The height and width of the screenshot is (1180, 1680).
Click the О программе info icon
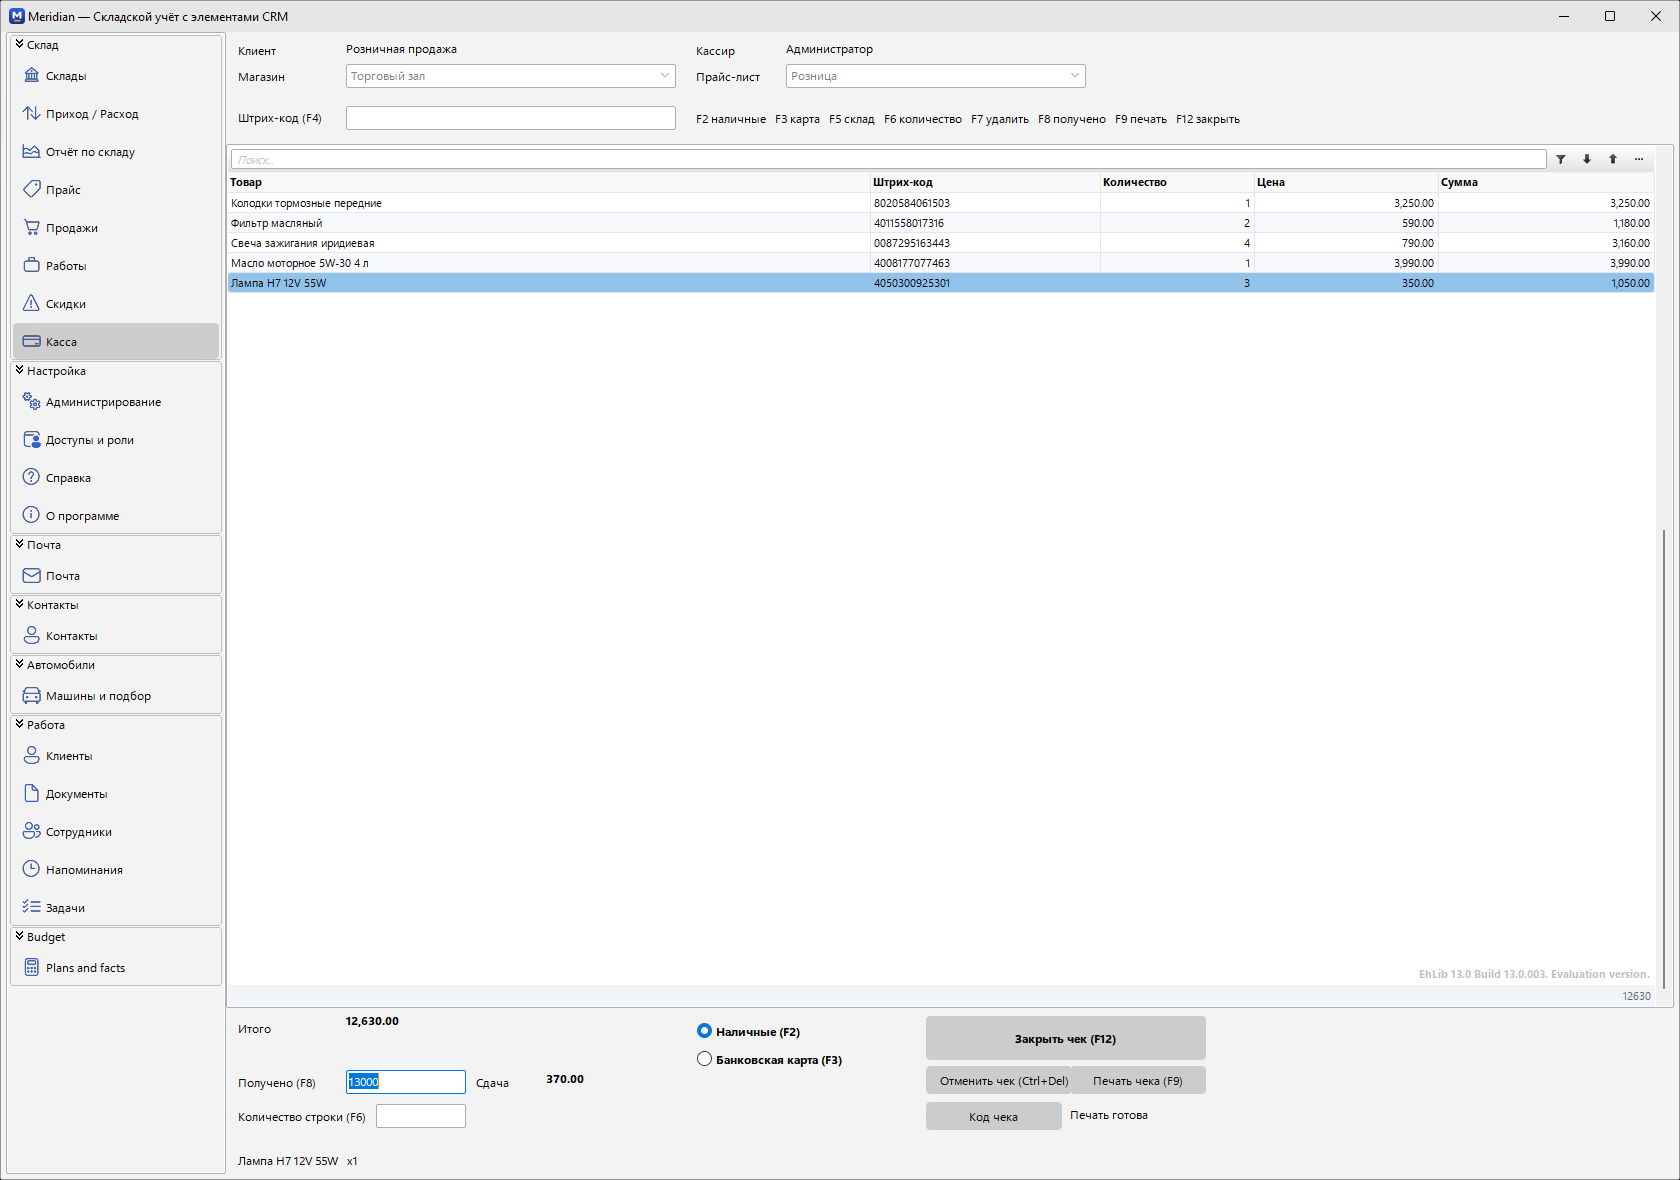(x=31, y=515)
